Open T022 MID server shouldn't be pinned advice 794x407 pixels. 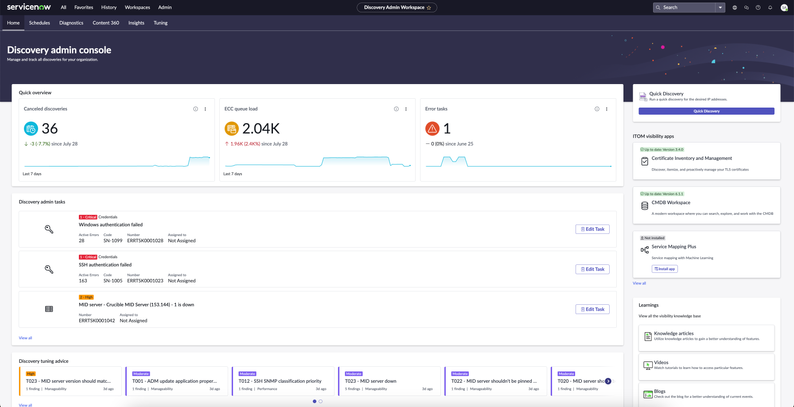click(496, 381)
